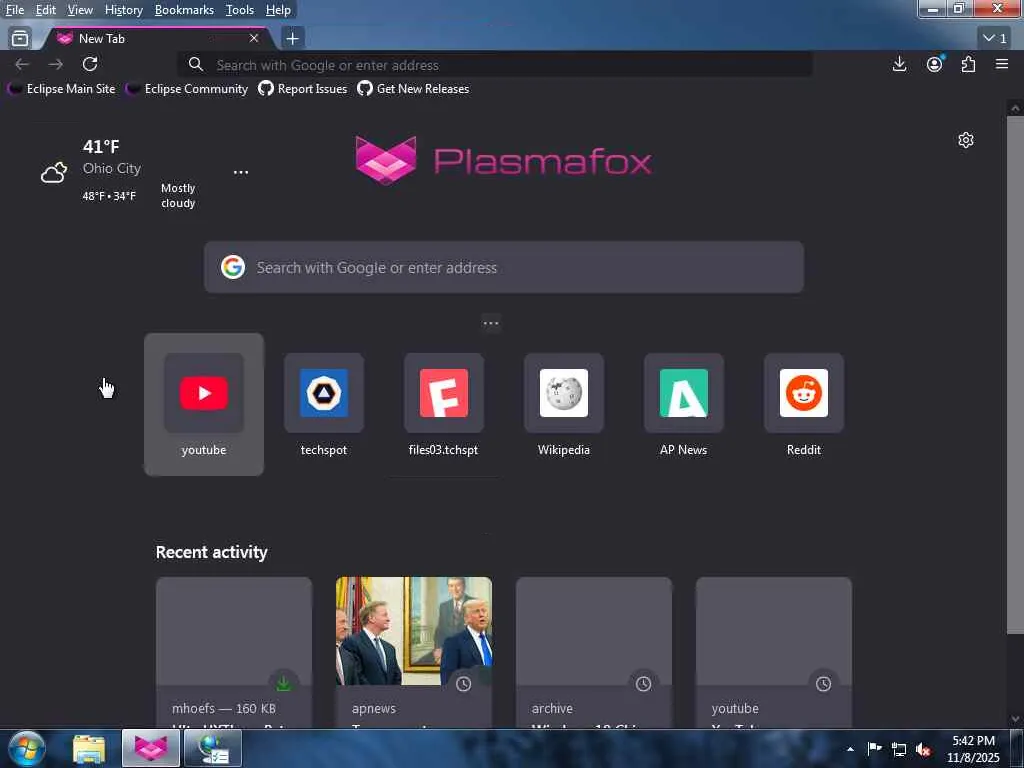1024x768 pixels.
Task: Select the New Tab tab
Action: (157, 39)
